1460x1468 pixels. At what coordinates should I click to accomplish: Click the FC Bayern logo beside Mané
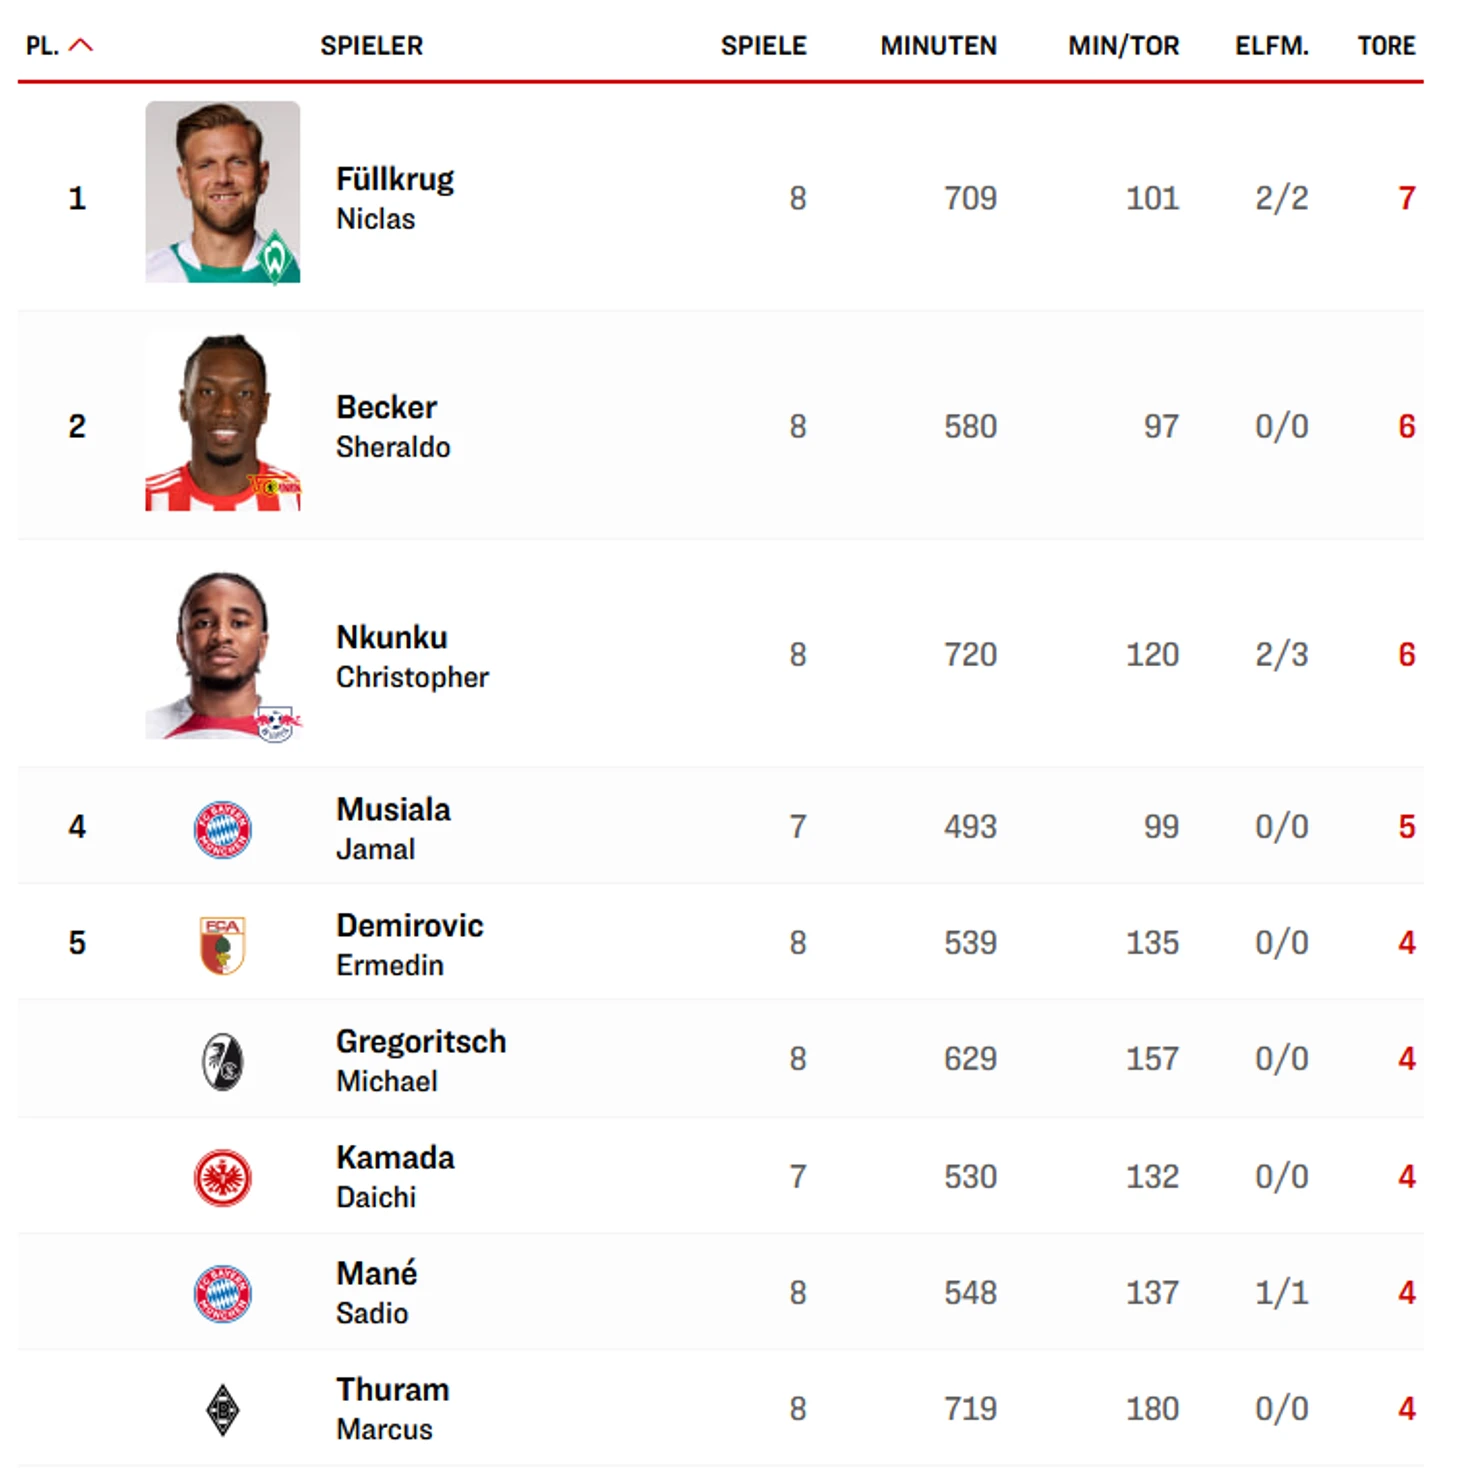pos(222,1293)
